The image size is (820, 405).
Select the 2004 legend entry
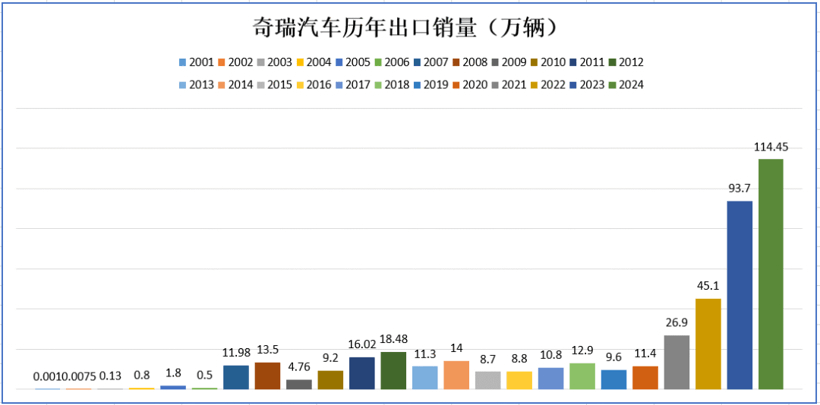313,63
